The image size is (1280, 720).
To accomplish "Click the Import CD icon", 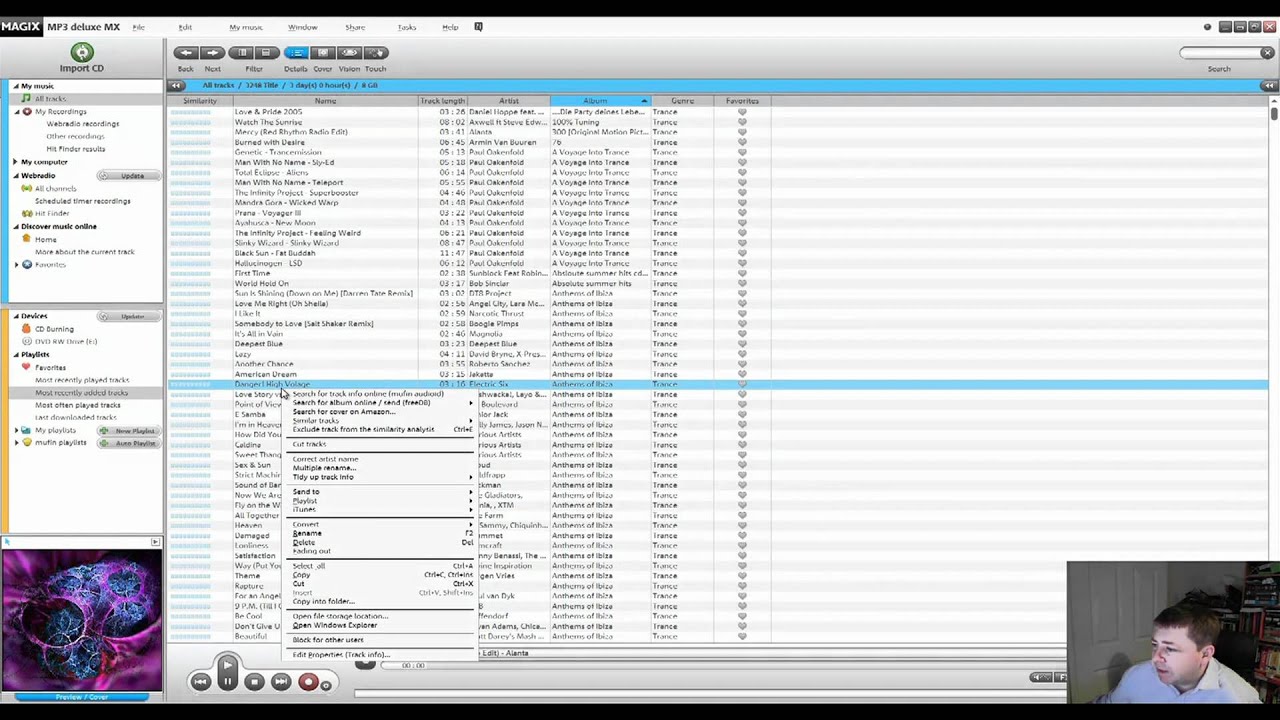I will [82, 52].
